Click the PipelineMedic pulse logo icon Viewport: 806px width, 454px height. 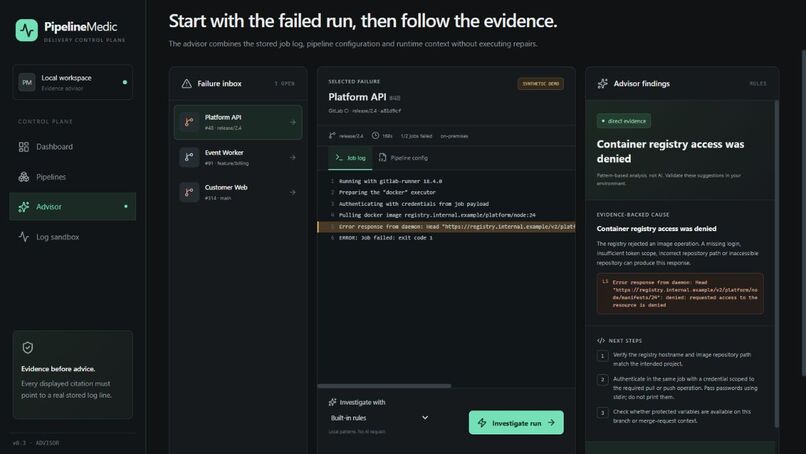point(27,30)
